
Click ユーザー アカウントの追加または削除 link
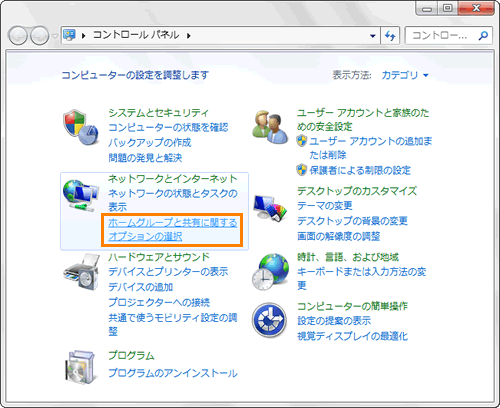[x=371, y=148]
